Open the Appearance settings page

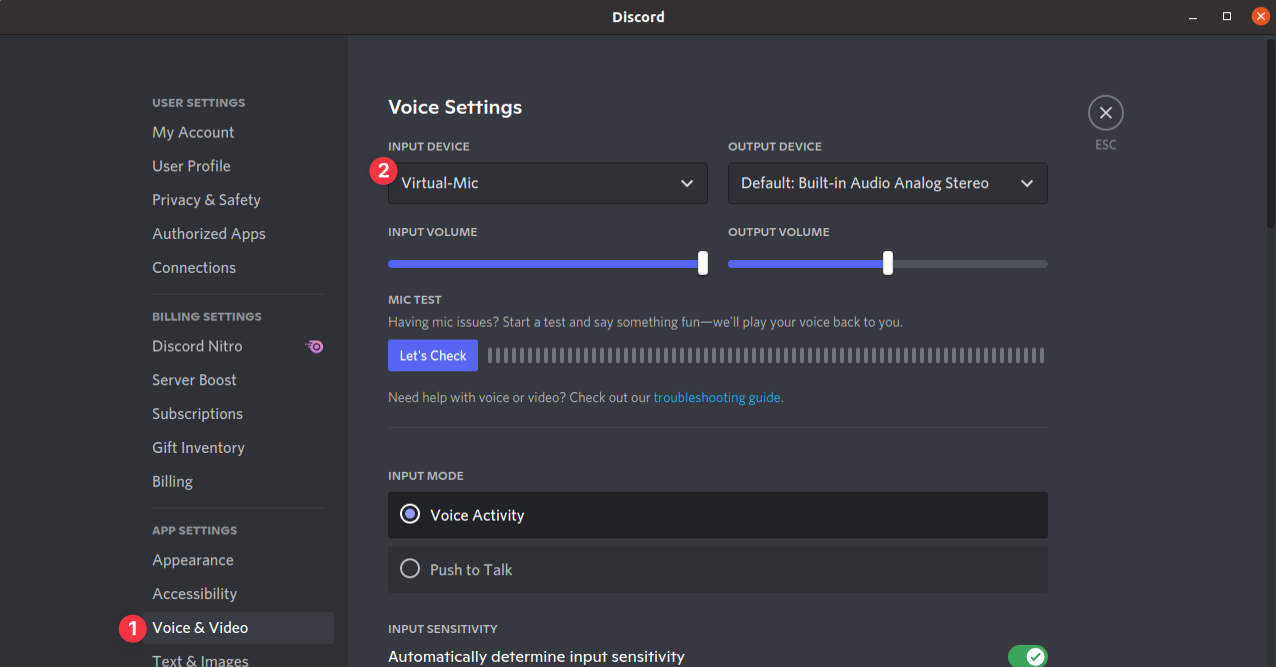point(193,560)
